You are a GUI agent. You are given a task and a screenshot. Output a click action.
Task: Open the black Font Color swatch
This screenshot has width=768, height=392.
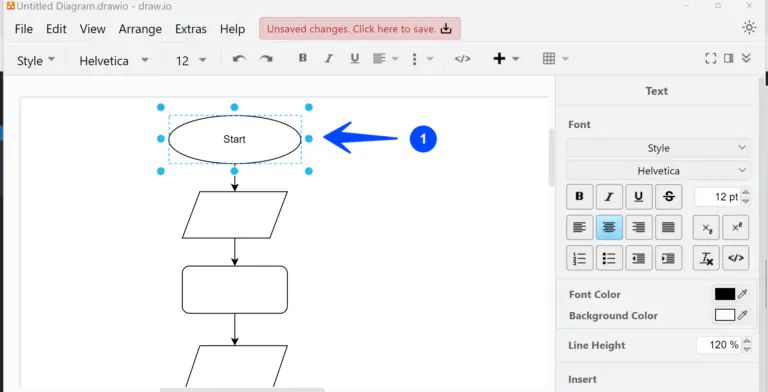coord(724,294)
